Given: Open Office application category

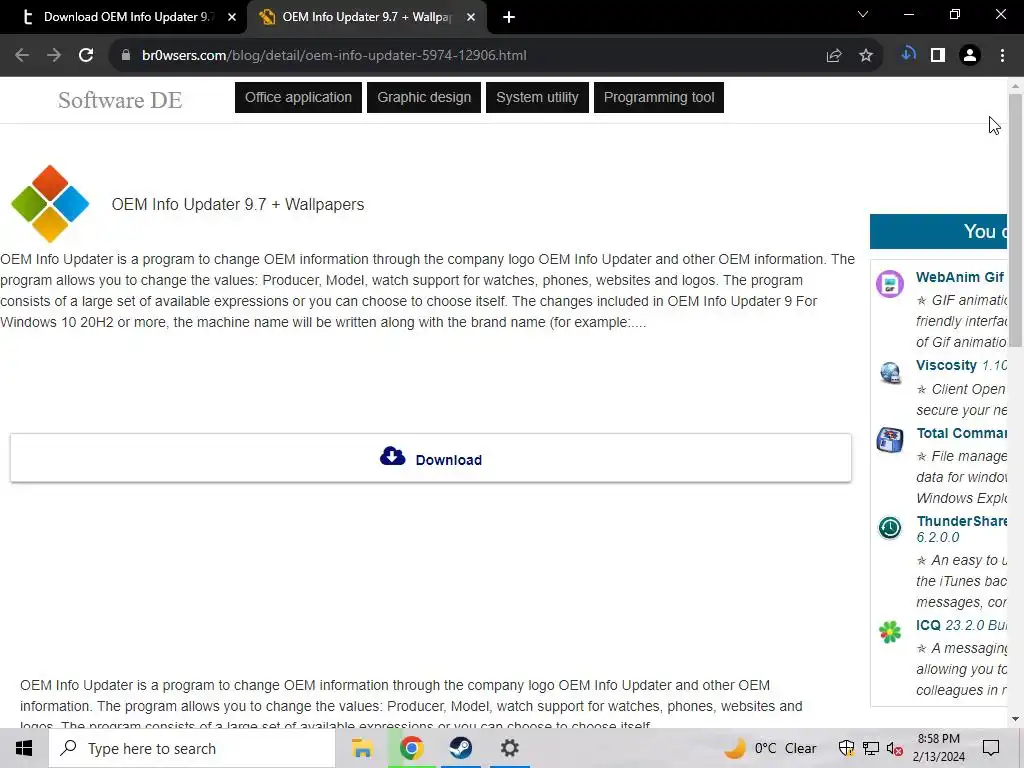Looking at the screenshot, I should point(298,97).
